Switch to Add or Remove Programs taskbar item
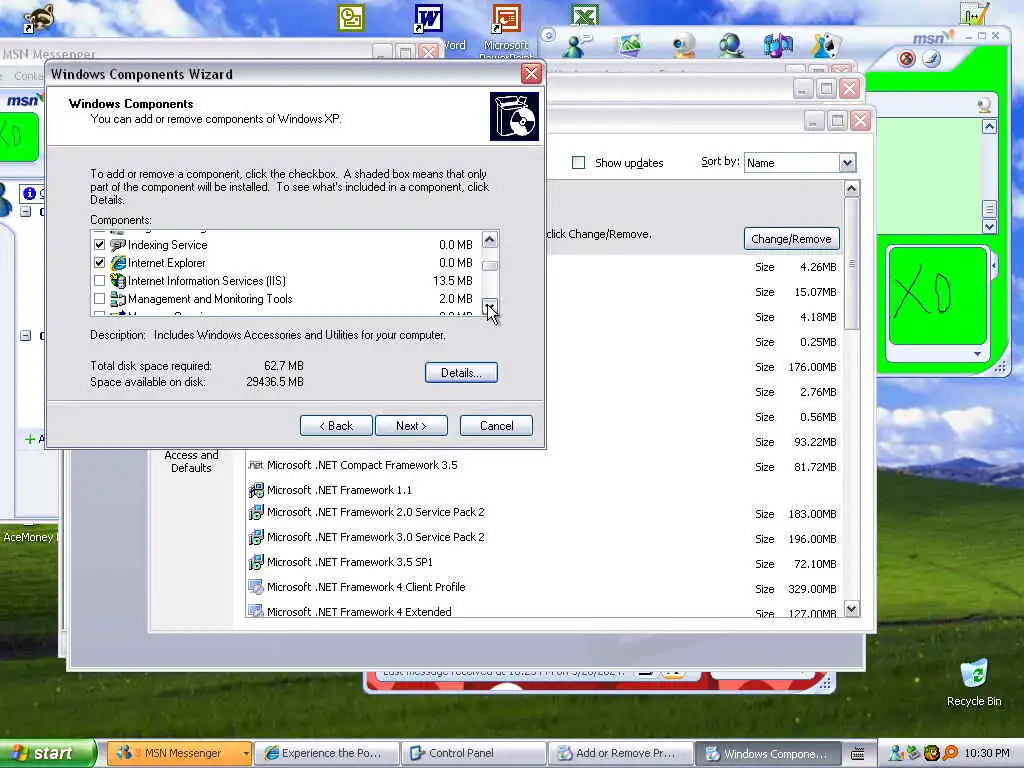The height and width of the screenshot is (768, 1024). point(620,753)
